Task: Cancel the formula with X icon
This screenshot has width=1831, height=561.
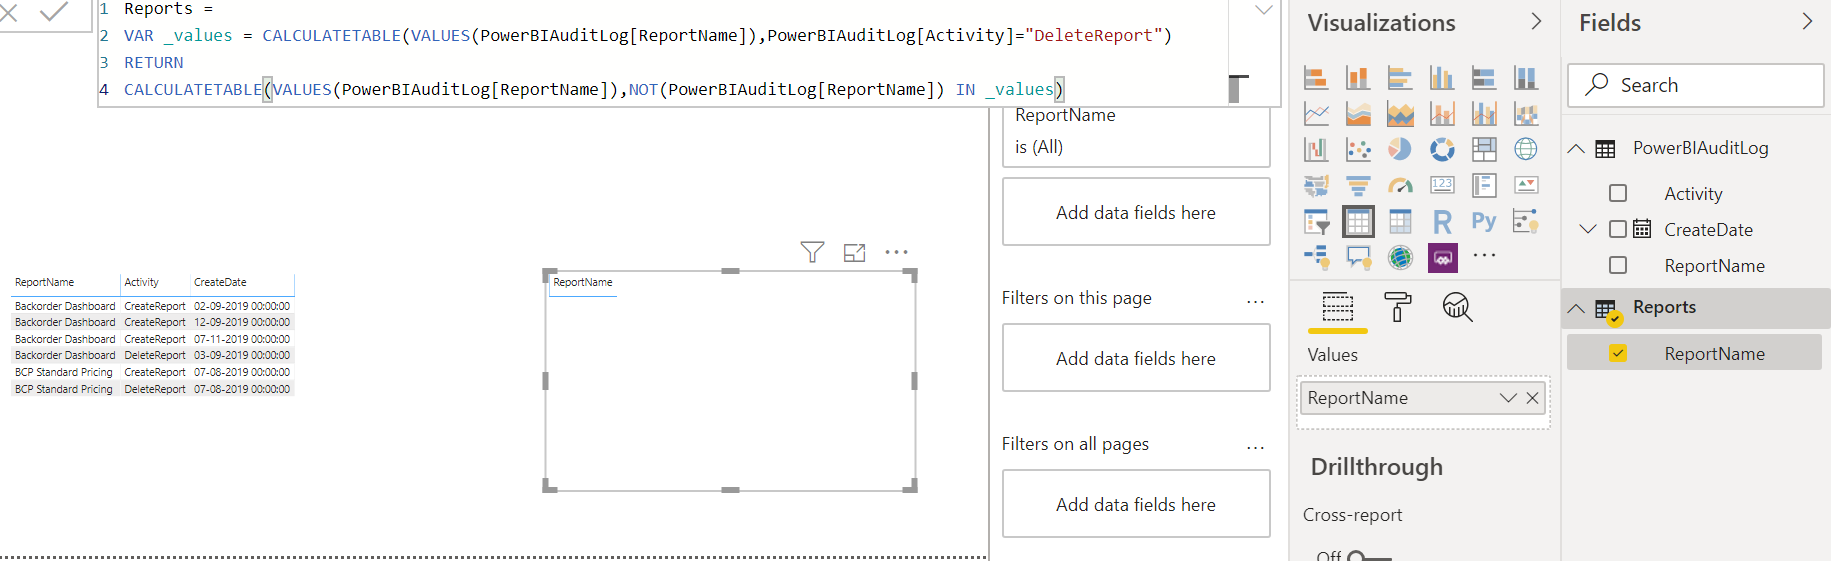Action: (8, 14)
